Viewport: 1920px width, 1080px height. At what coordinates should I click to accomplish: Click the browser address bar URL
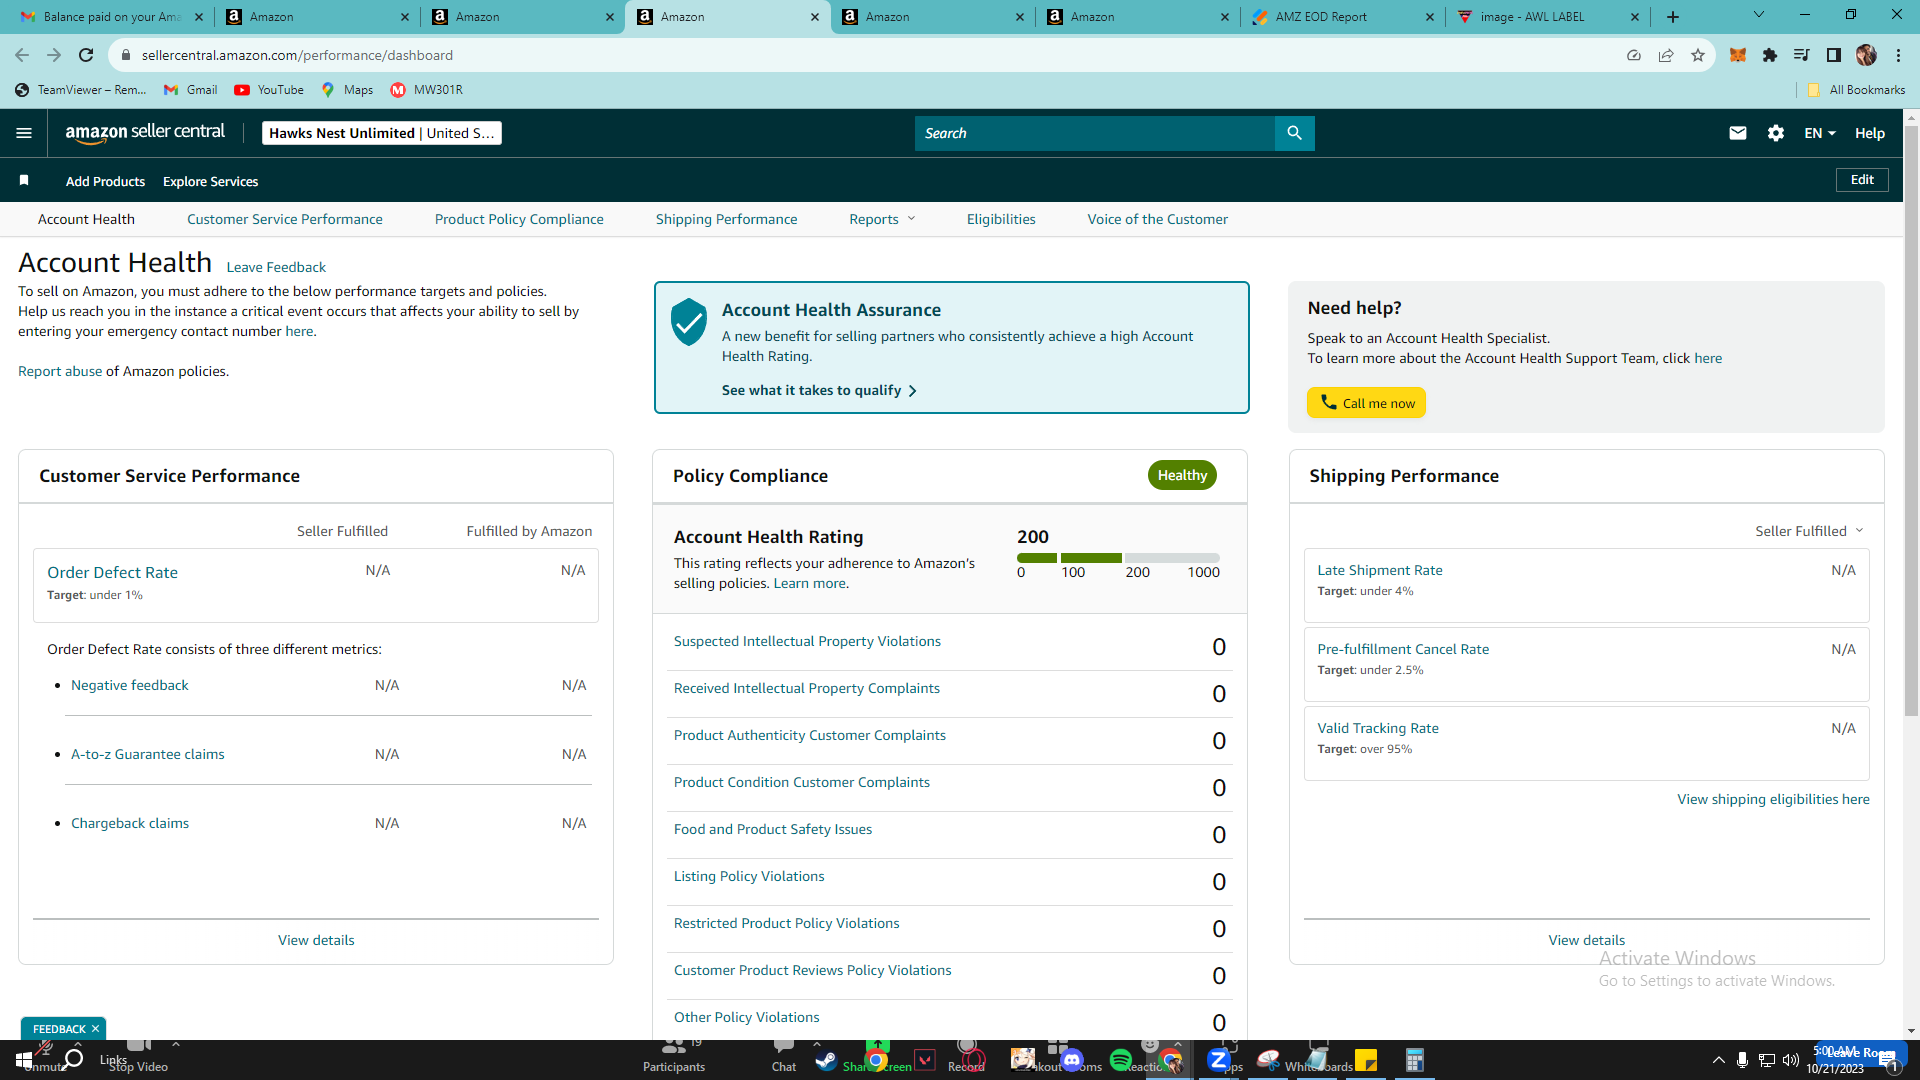click(x=297, y=55)
